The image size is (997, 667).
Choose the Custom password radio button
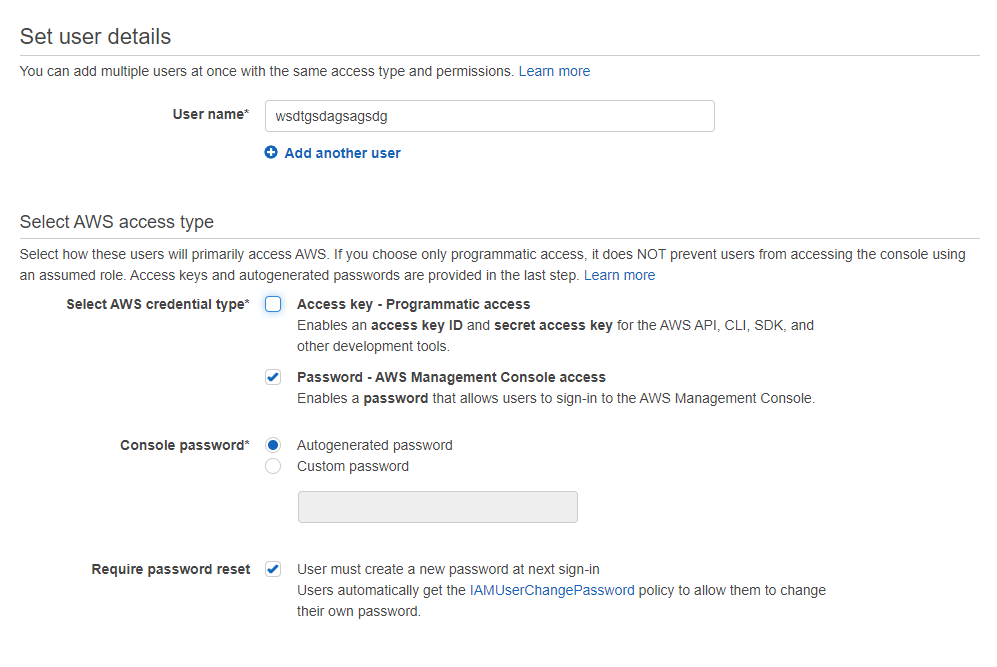pyautogui.click(x=273, y=466)
